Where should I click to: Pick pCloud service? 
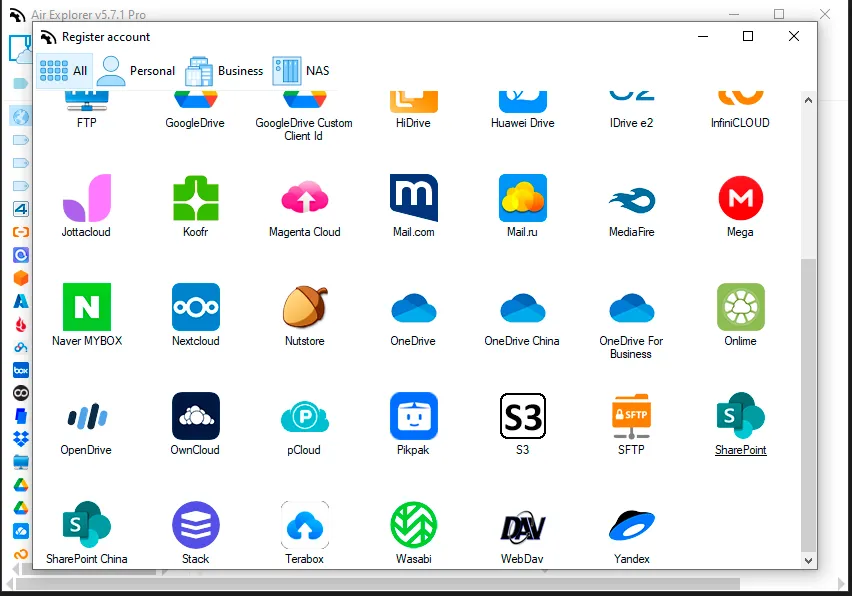305,417
